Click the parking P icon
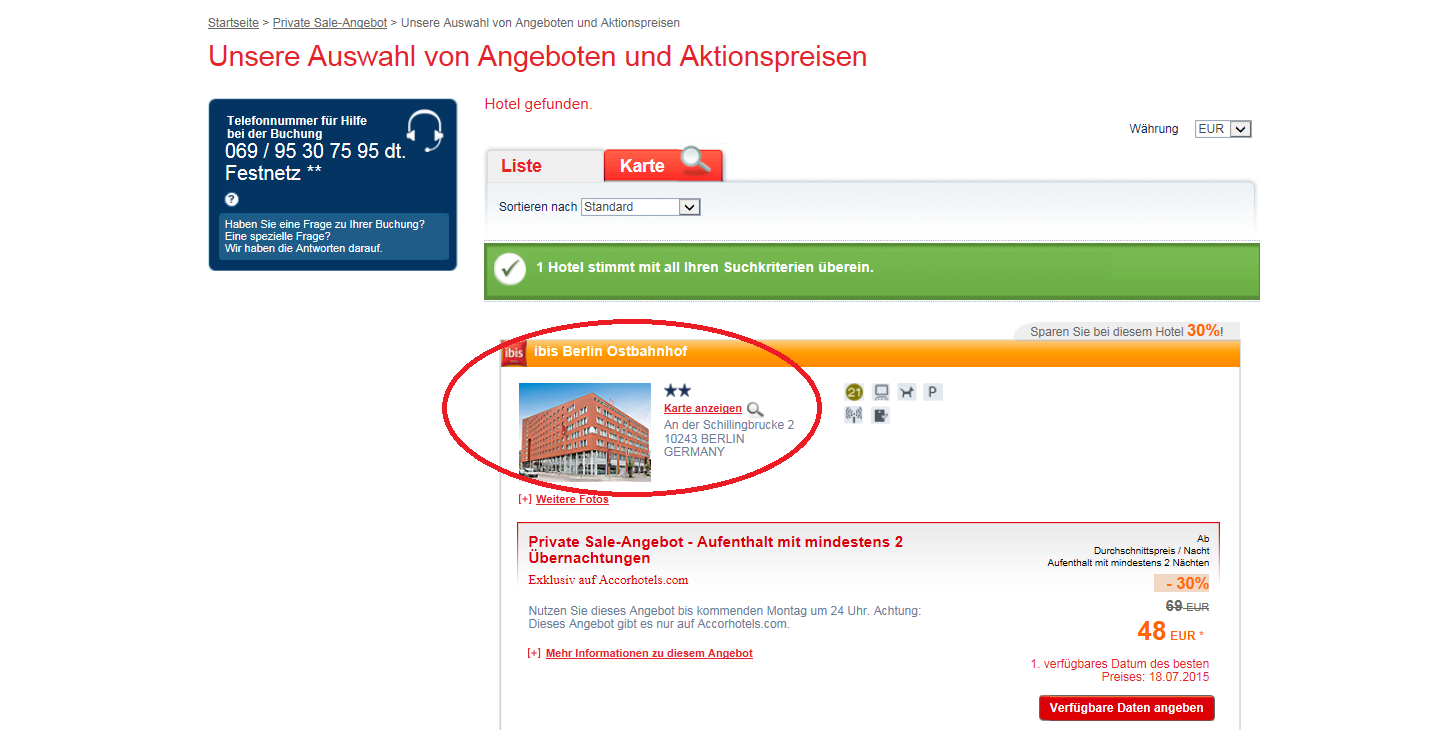 [x=933, y=392]
